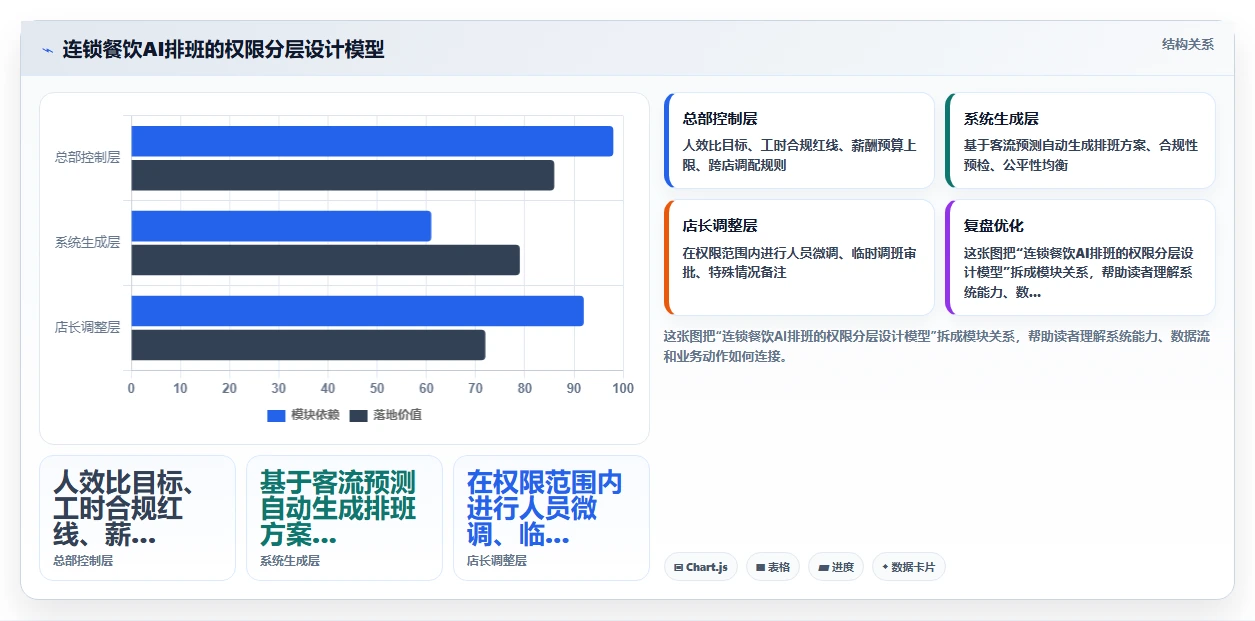Open the 复盘优化 card
This screenshot has height=621, width=1255.
(1080, 258)
